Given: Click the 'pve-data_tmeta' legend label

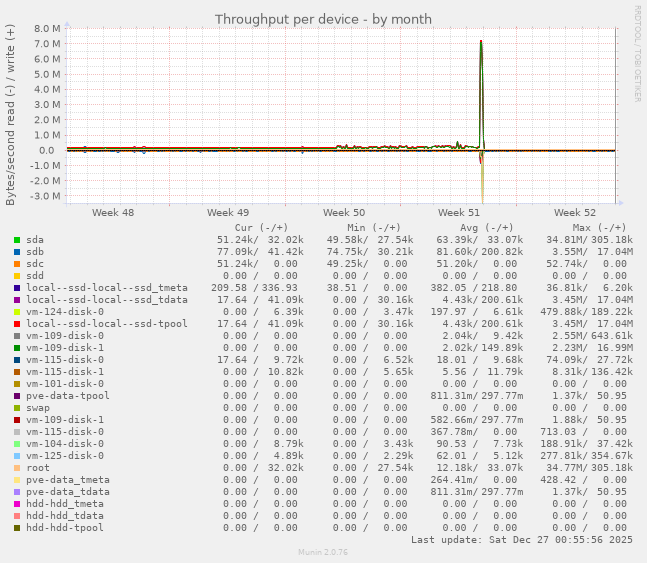Looking at the screenshot, I should click(68, 480).
